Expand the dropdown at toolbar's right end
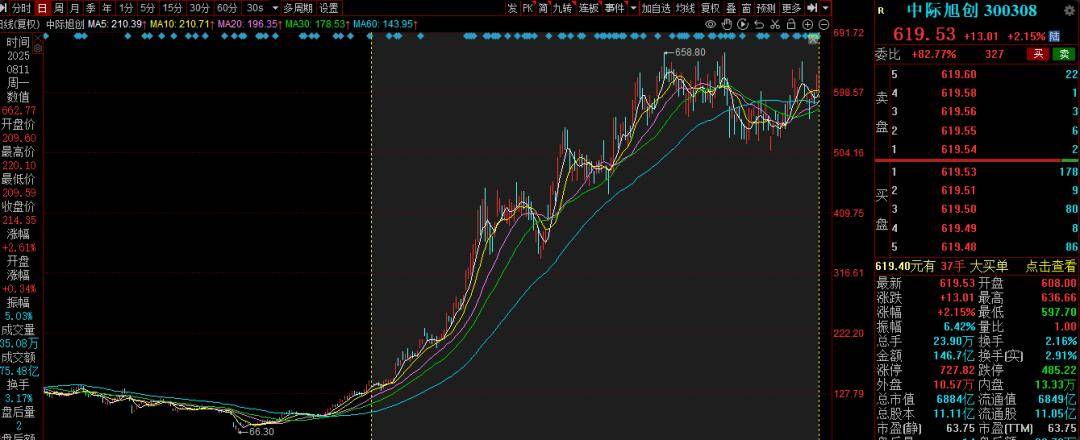The width and height of the screenshot is (1080, 440). pos(825,8)
